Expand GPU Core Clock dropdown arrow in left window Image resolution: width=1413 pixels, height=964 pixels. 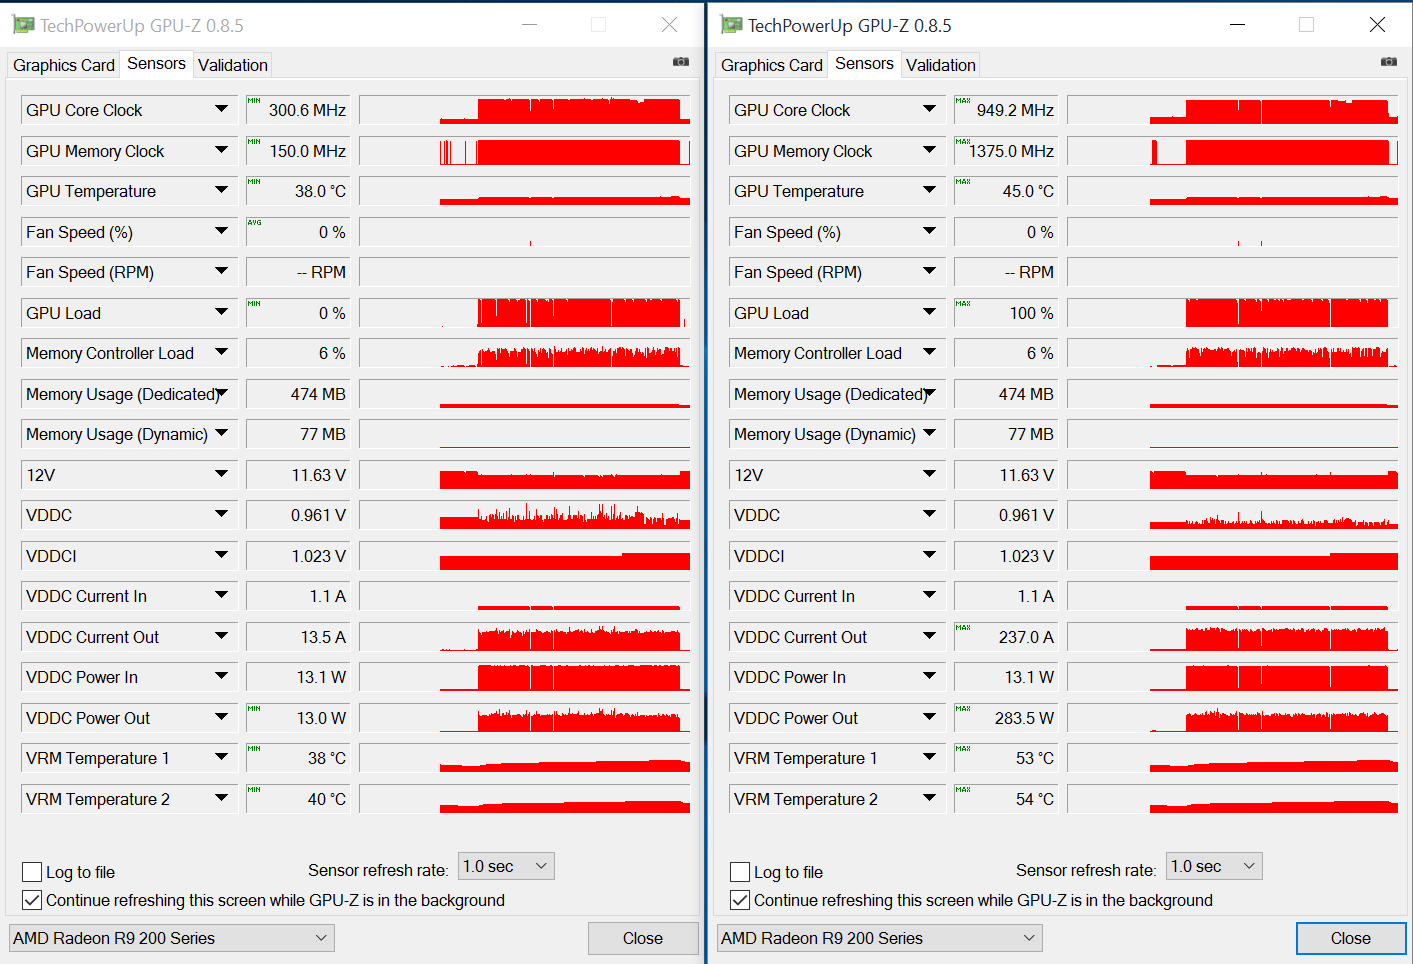[221, 109]
